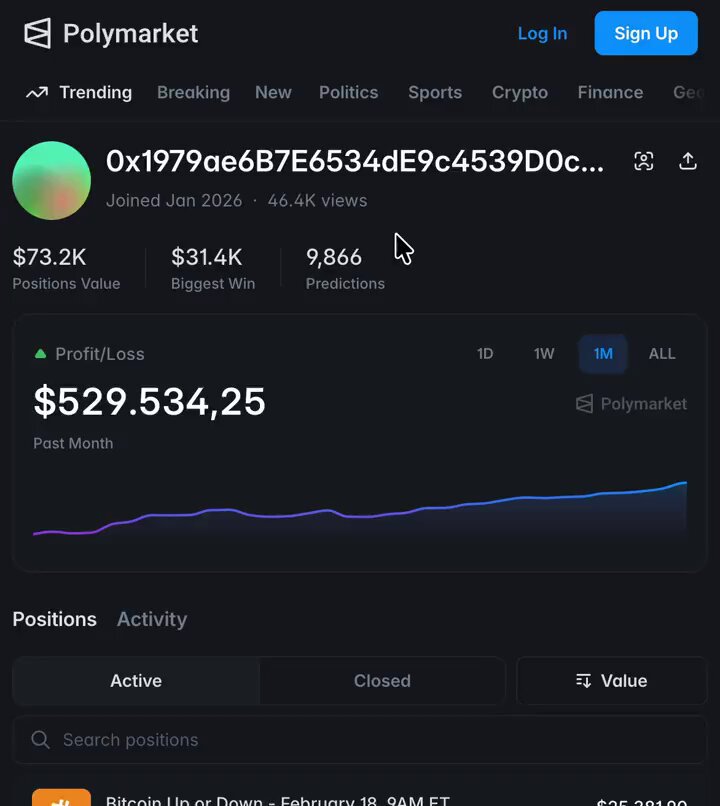Click the magnifying glass in the search field
Screen dimensions: 720x806
[40, 740]
